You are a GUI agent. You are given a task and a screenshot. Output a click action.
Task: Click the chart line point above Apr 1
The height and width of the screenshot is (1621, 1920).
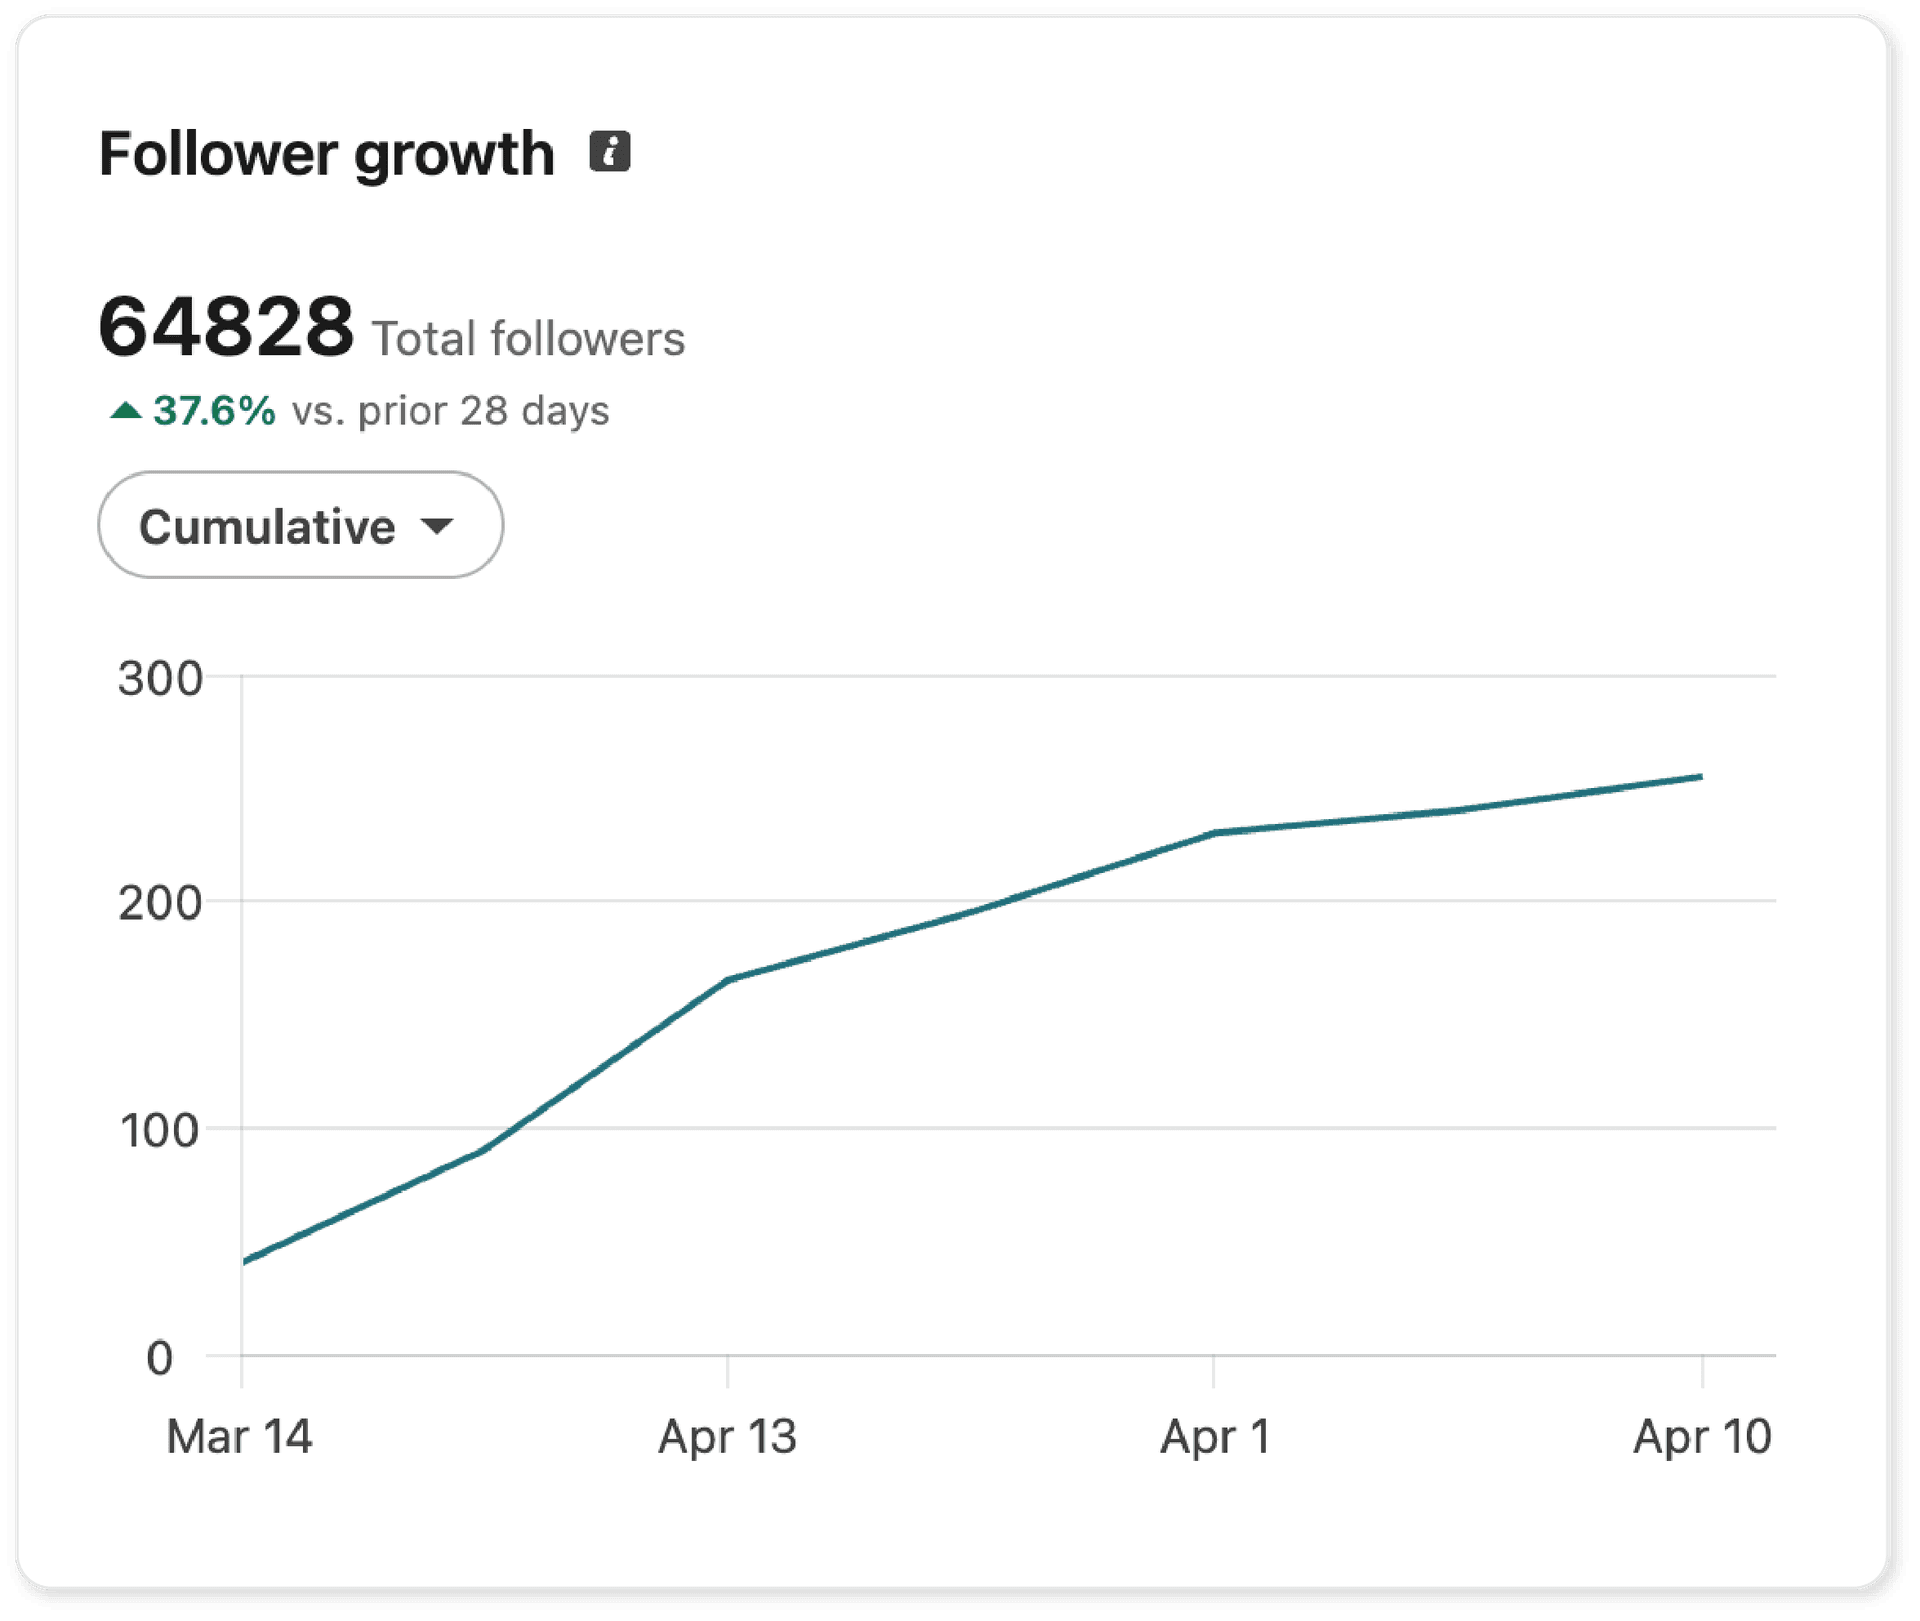click(1214, 832)
